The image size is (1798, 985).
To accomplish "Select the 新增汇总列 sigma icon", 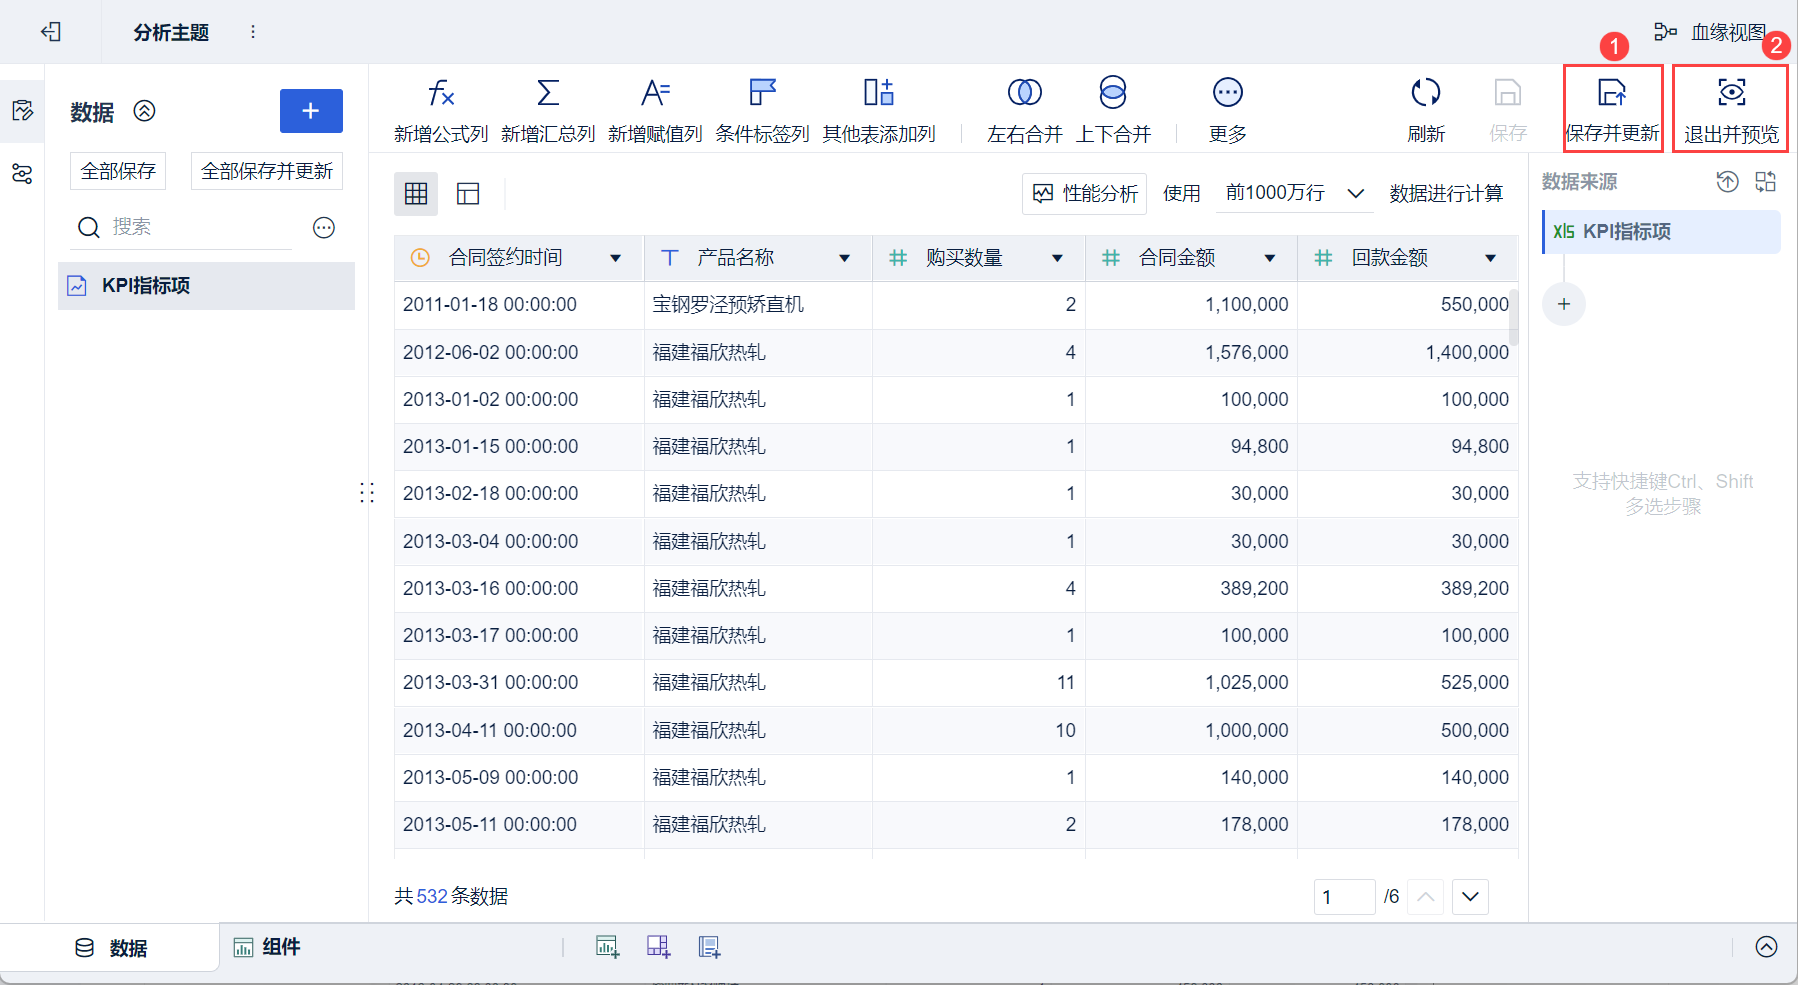I will pyautogui.click(x=547, y=94).
